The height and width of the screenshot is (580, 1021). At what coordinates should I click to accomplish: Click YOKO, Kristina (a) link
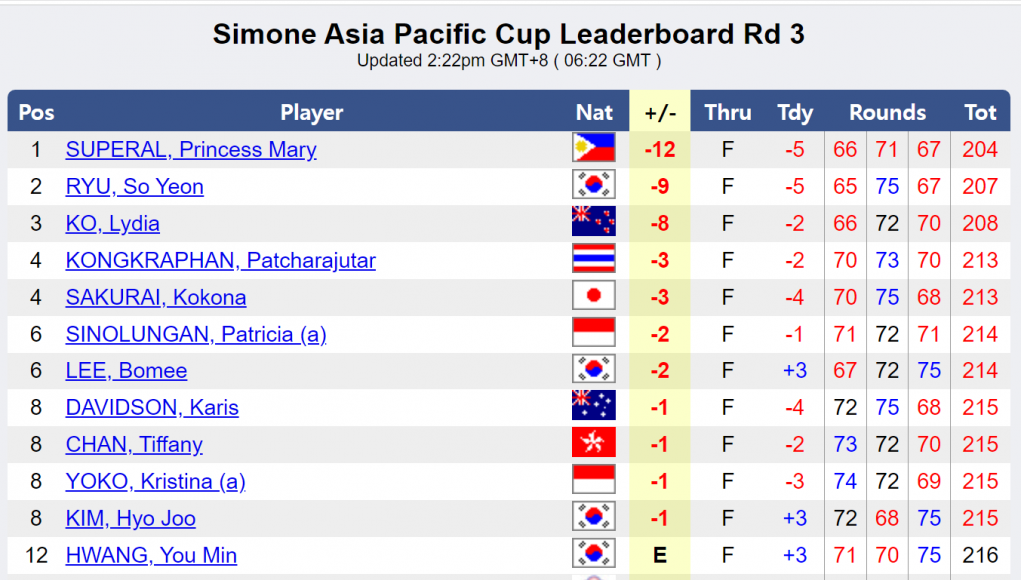point(155,482)
